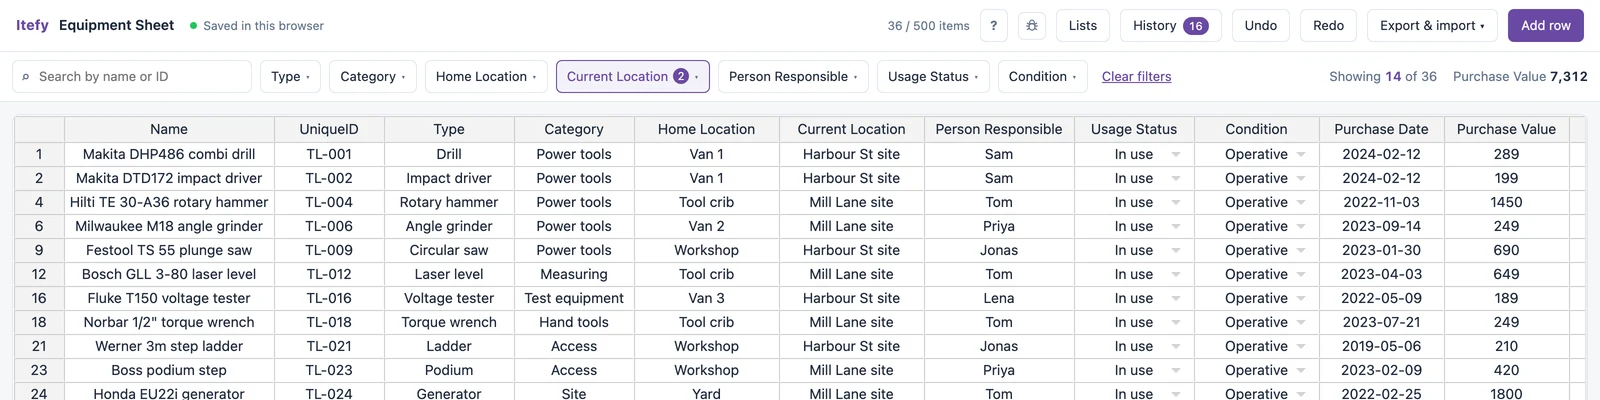Click the bug report icon button

1032,26
